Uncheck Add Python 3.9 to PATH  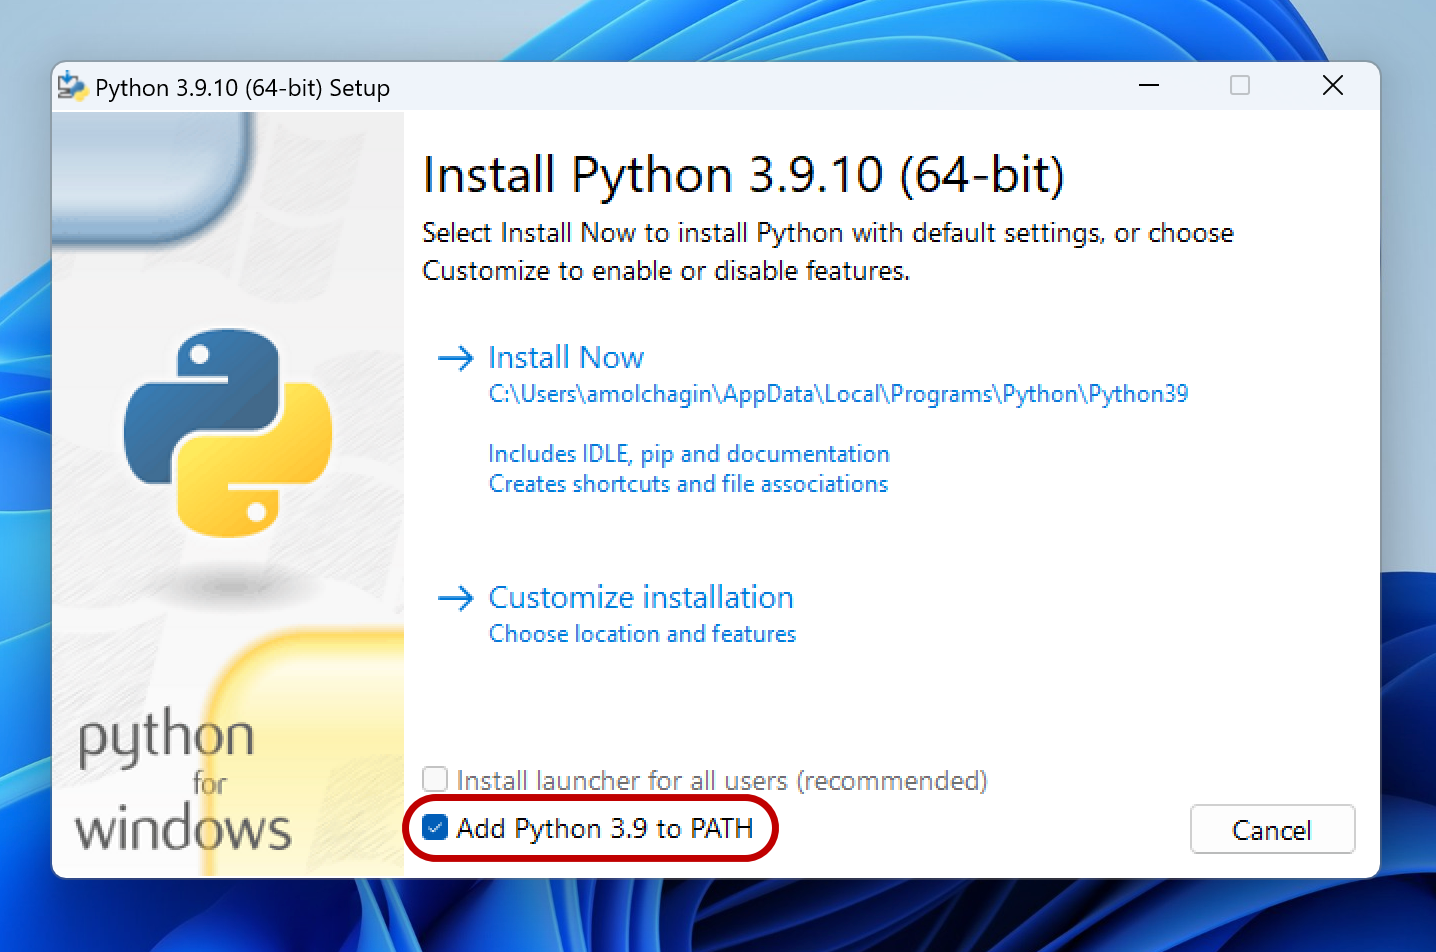click(435, 828)
